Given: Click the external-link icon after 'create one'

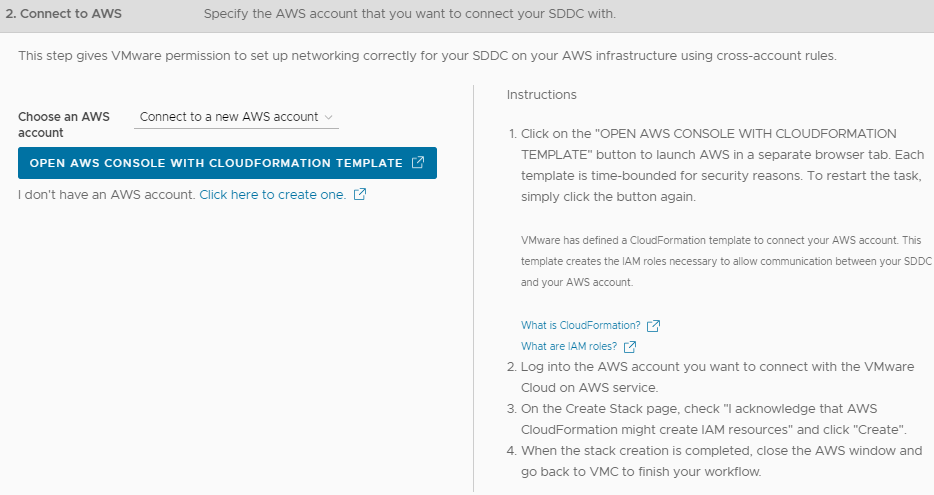Looking at the screenshot, I should (360, 194).
